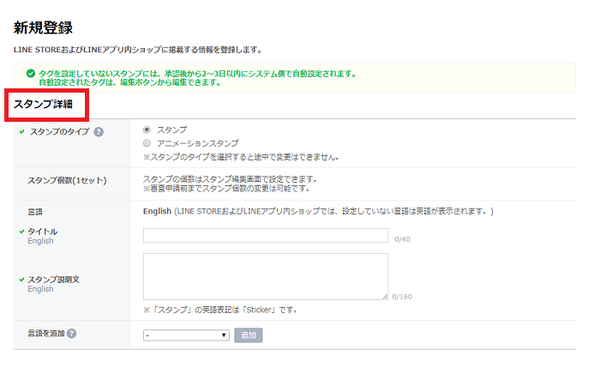Click the 追加 button
This screenshot has height=368, width=600.
tap(248, 335)
